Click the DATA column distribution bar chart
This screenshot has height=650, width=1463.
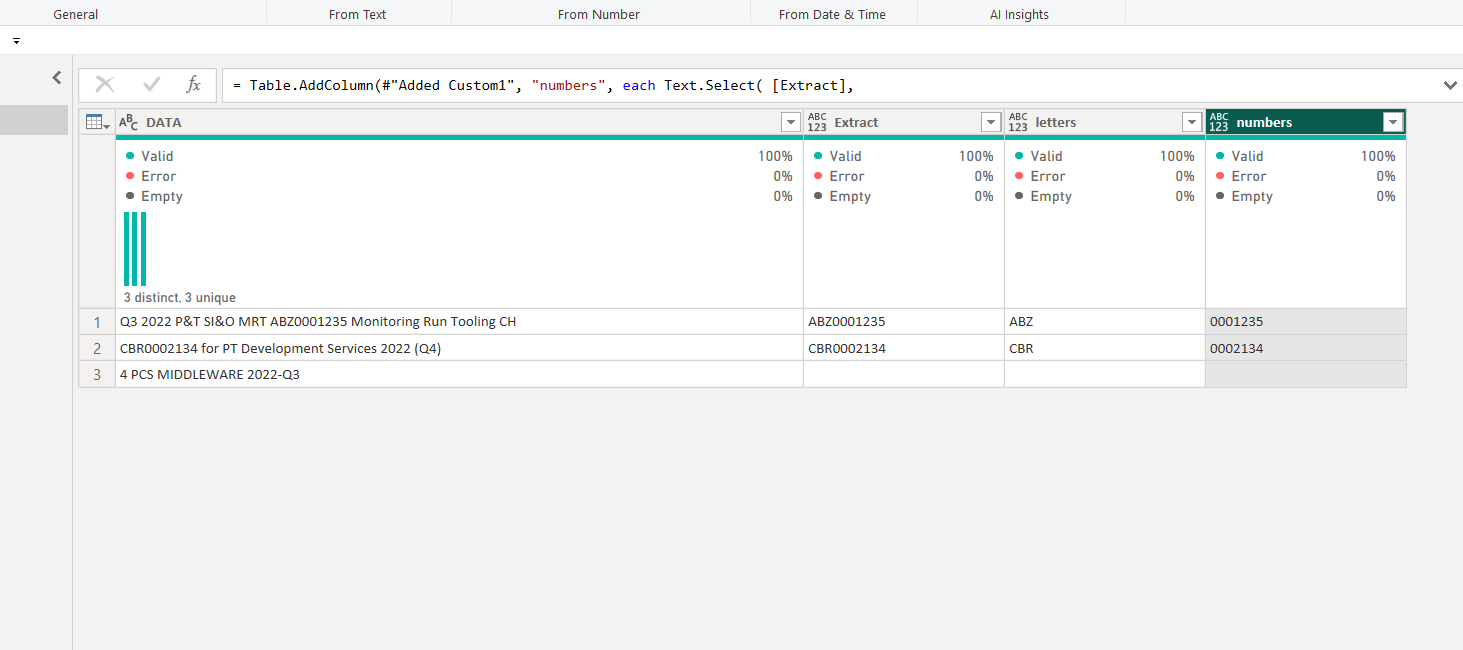click(135, 249)
